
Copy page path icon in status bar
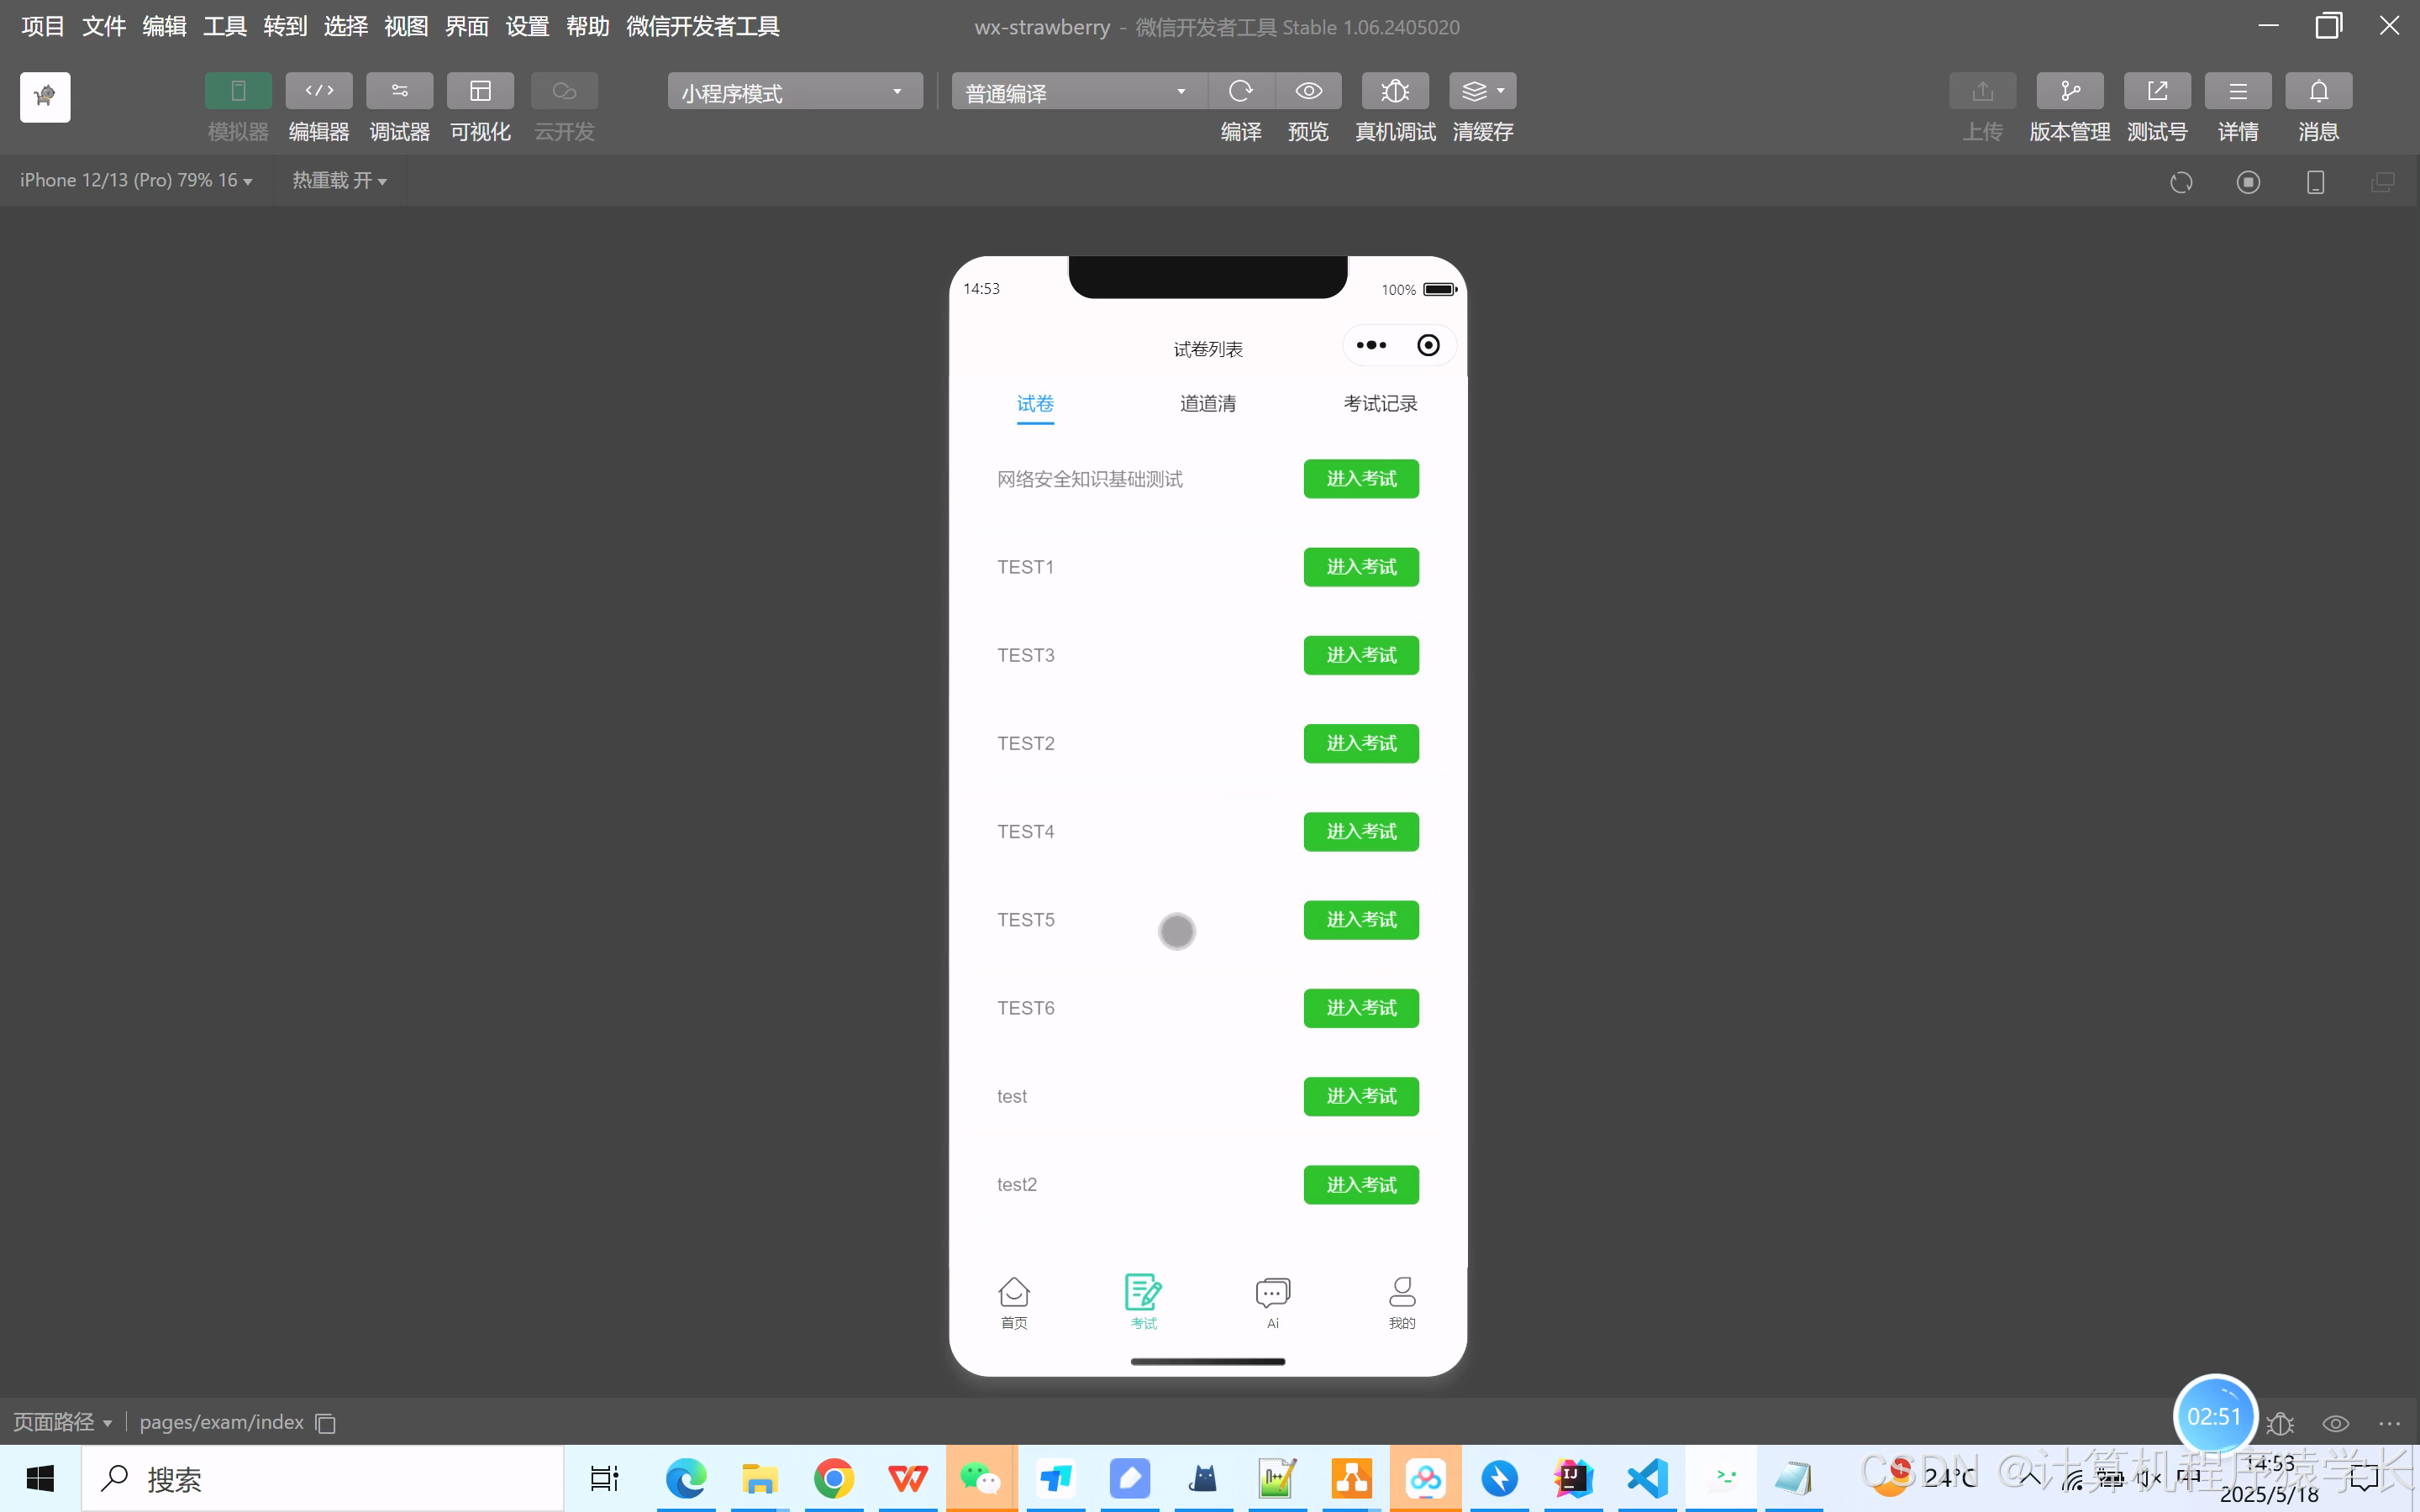(x=325, y=1423)
